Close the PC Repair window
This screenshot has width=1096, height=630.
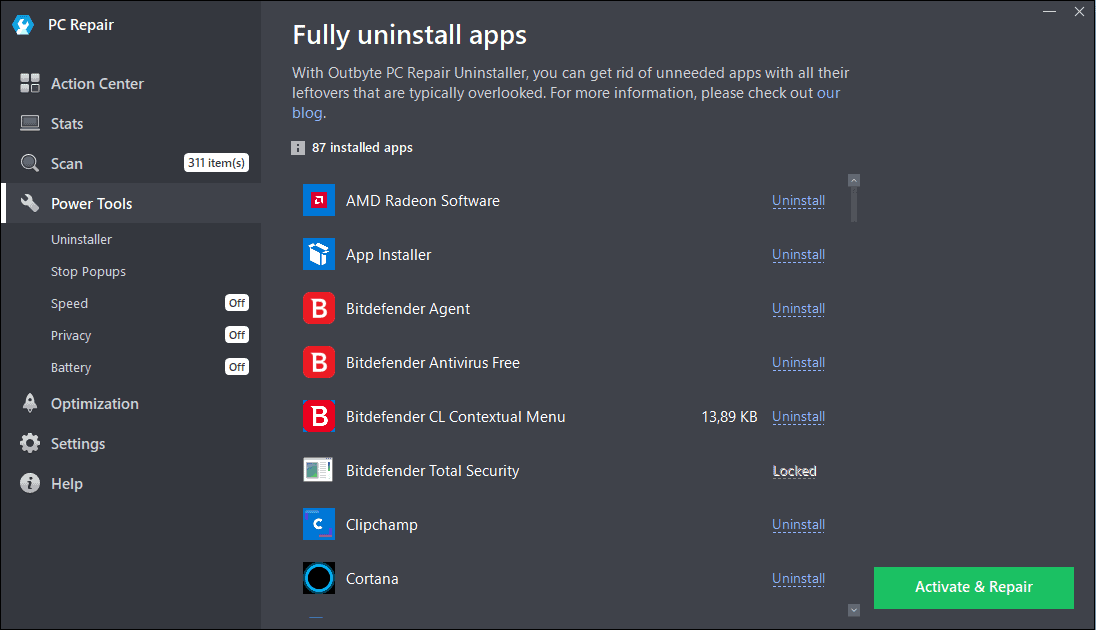1079,12
